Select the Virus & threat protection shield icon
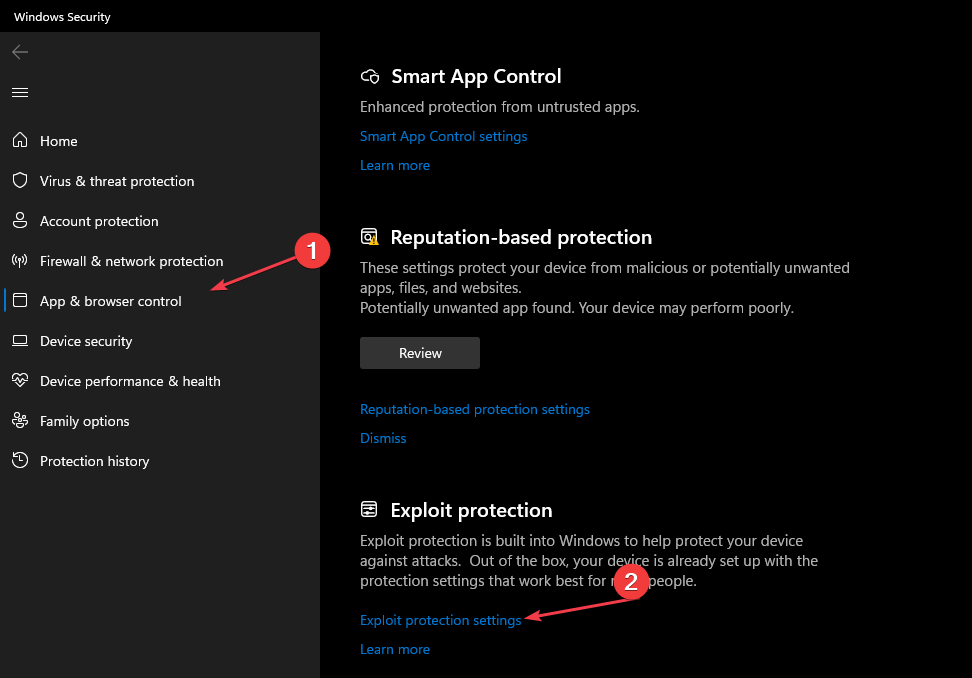Viewport: 972px width, 678px height. (x=20, y=181)
